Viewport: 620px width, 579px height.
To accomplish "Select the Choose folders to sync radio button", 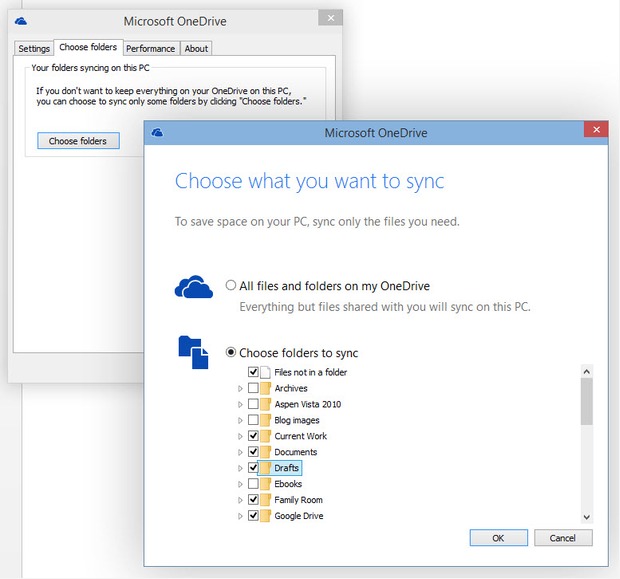I will [x=231, y=352].
